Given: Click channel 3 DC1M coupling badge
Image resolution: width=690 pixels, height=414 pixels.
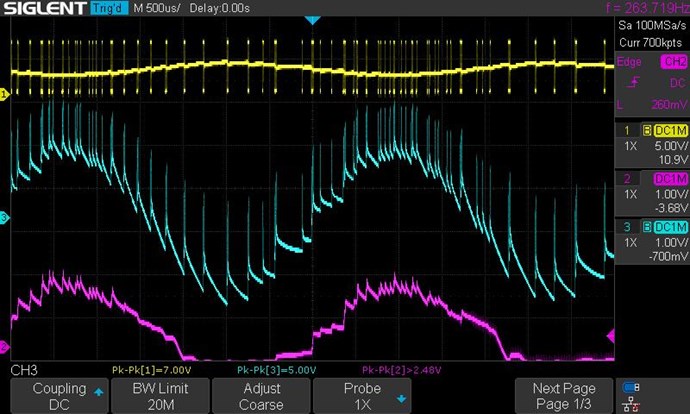Looking at the screenshot, I should [671, 227].
